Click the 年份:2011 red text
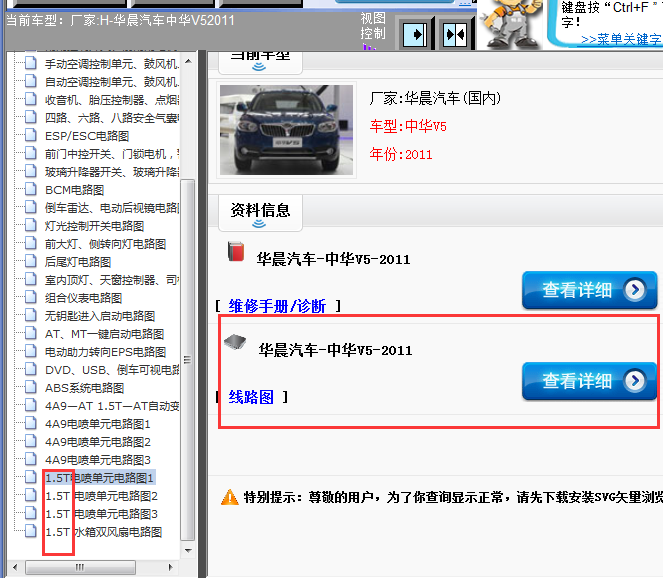 [x=401, y=154]
